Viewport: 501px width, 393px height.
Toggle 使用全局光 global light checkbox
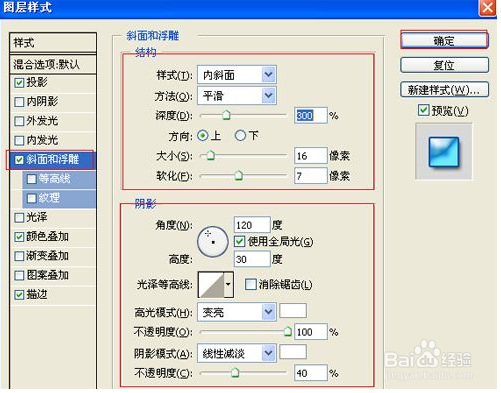(x=239, y=242)
